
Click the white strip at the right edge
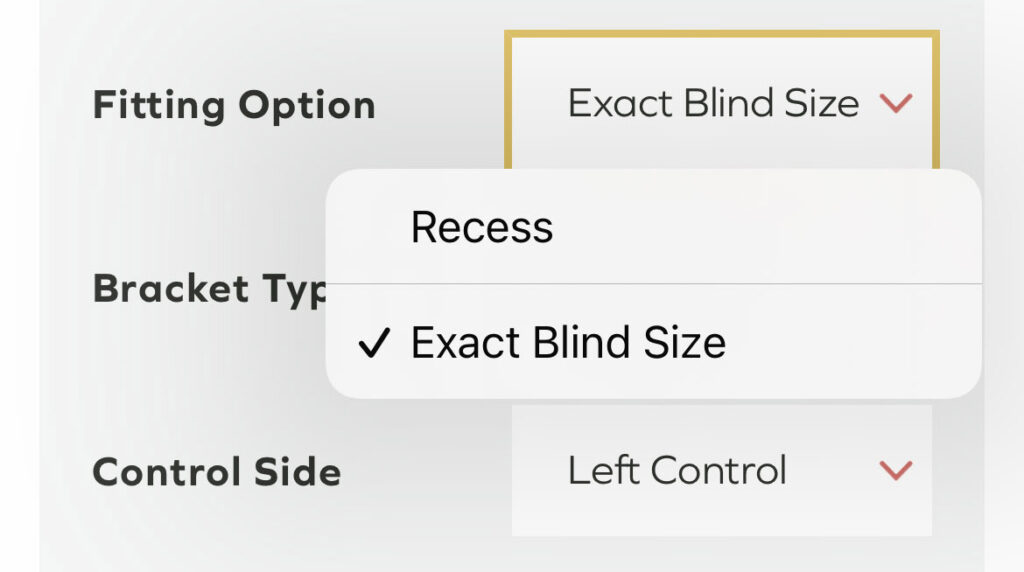click(1004, 300)
